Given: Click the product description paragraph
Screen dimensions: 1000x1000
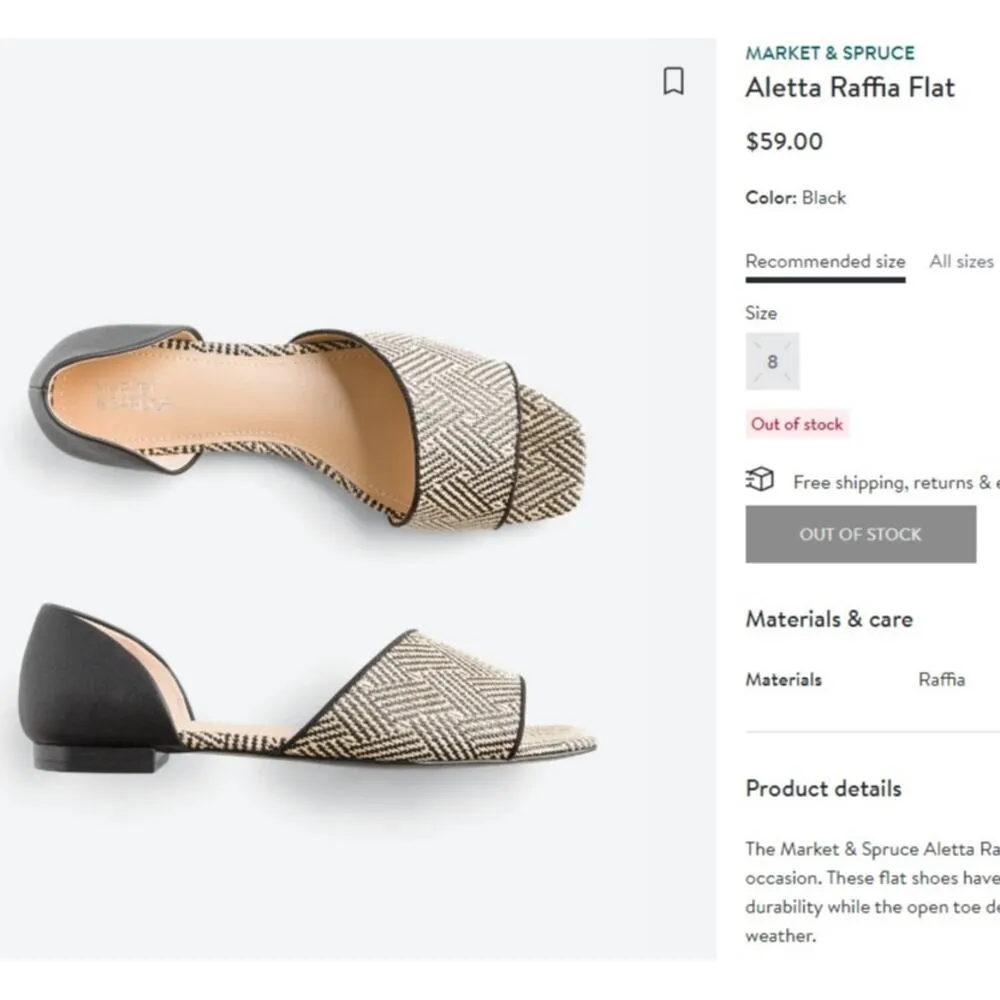Looking at the screenshot, I should point(870,892).
